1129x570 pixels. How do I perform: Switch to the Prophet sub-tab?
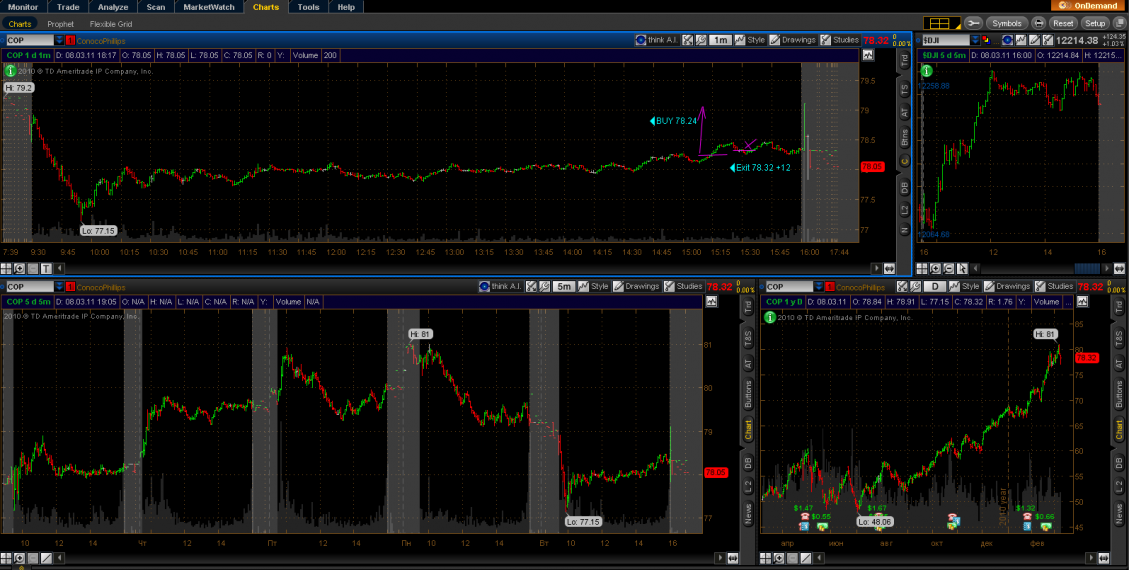(x=60, y=24)
